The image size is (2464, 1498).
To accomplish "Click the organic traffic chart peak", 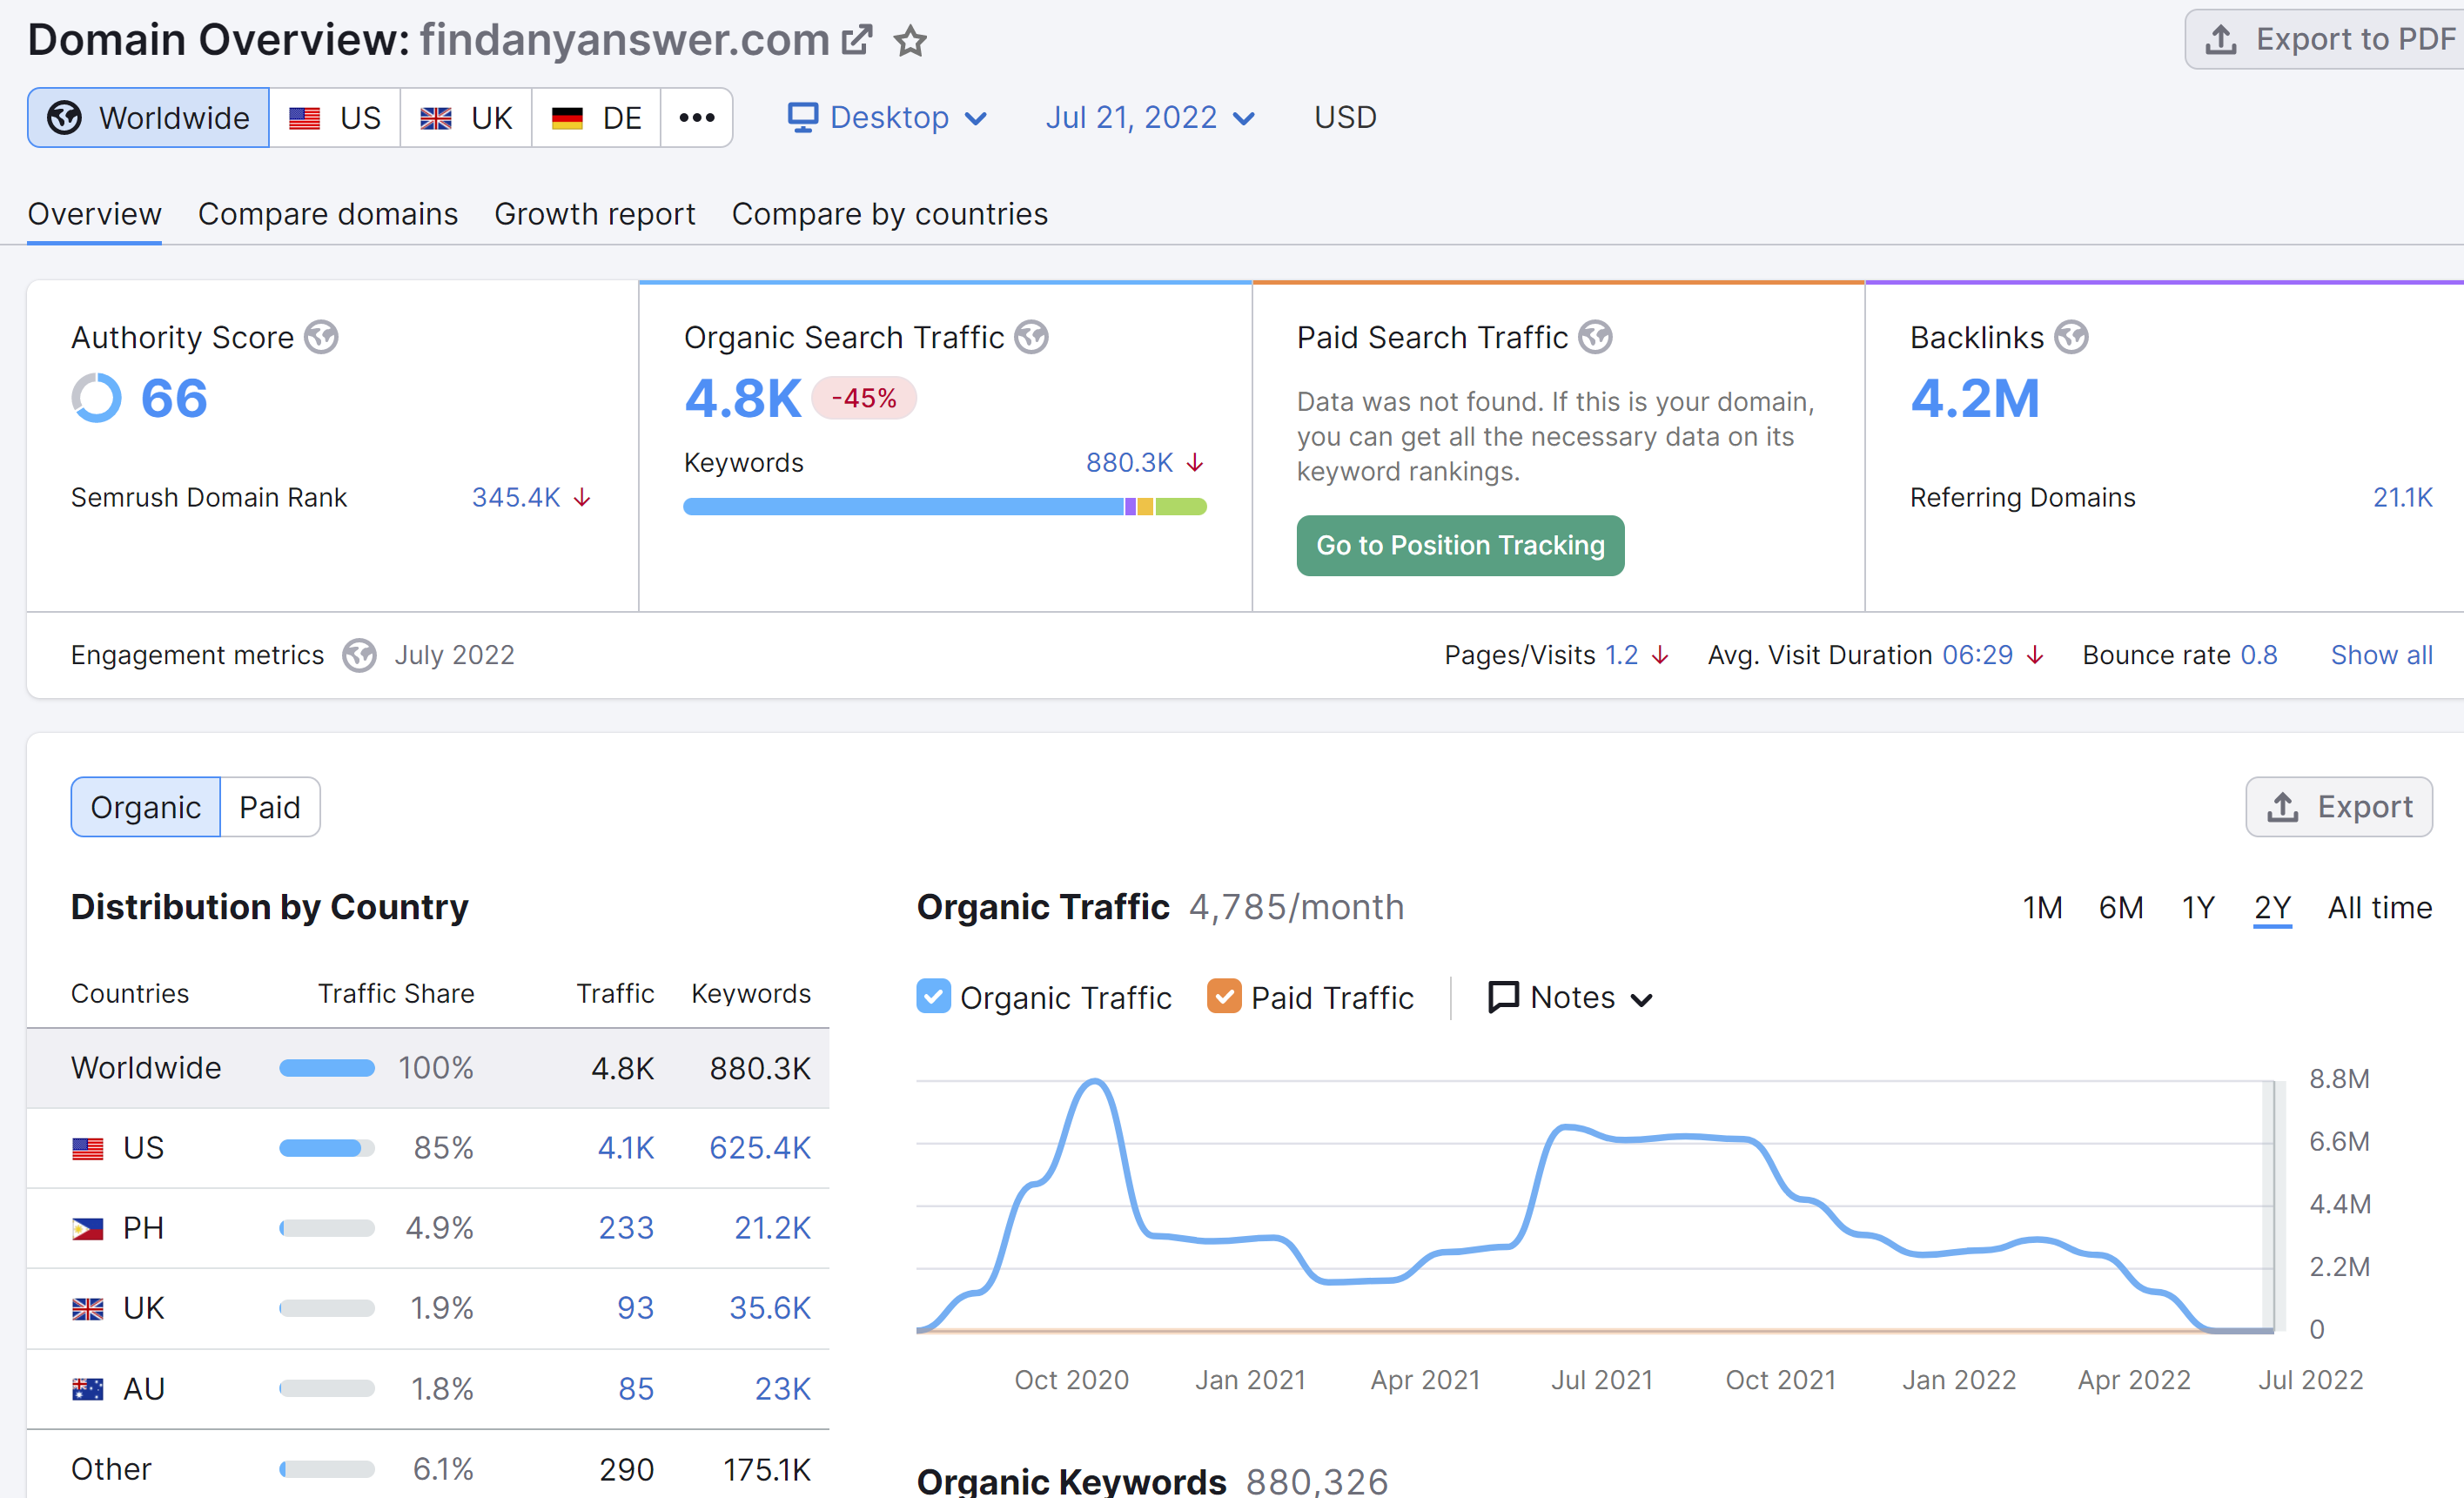I will (1096, 1082).
